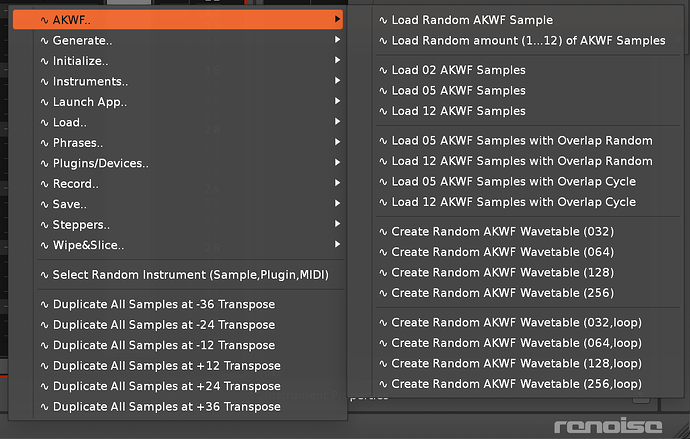Open the Generate.. submenu
This screenshot has width=690, height=439.
point(178,40)
